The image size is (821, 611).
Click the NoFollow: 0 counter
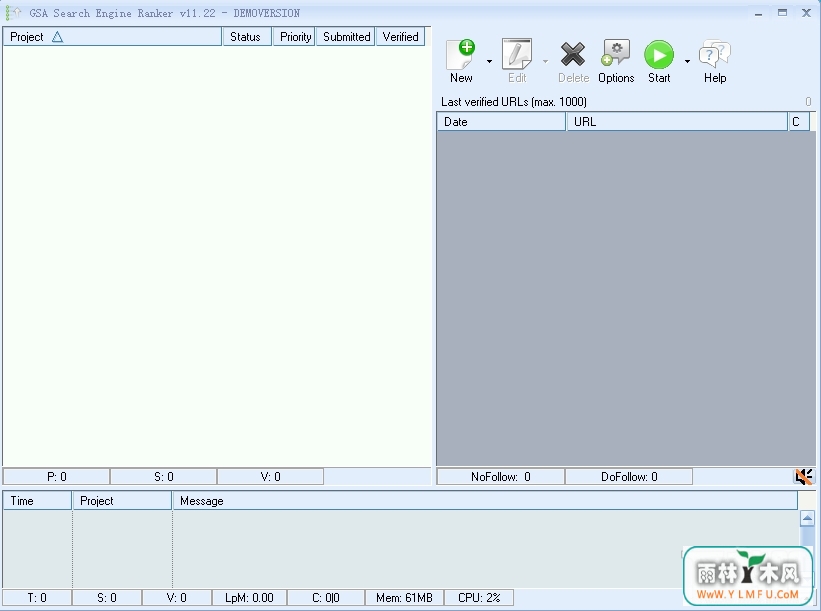[x=501, y=476]
